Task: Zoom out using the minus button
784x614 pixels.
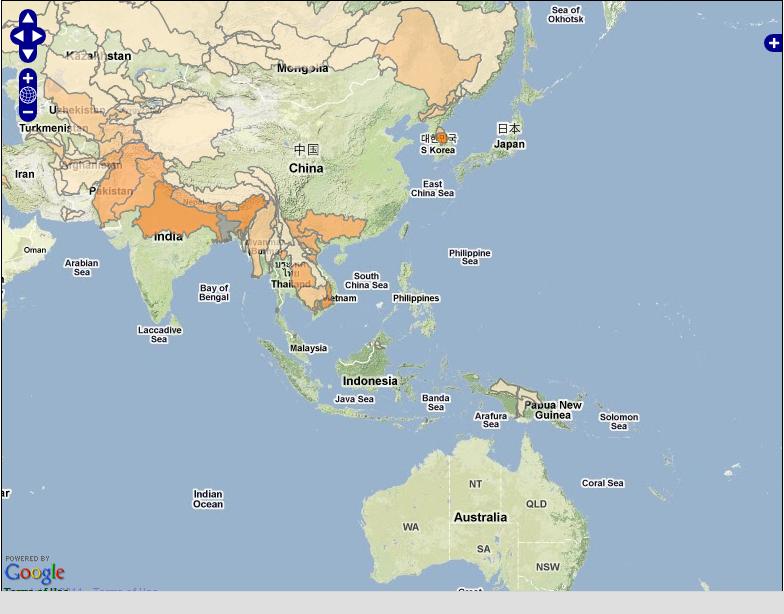Action: coord(28,113)
